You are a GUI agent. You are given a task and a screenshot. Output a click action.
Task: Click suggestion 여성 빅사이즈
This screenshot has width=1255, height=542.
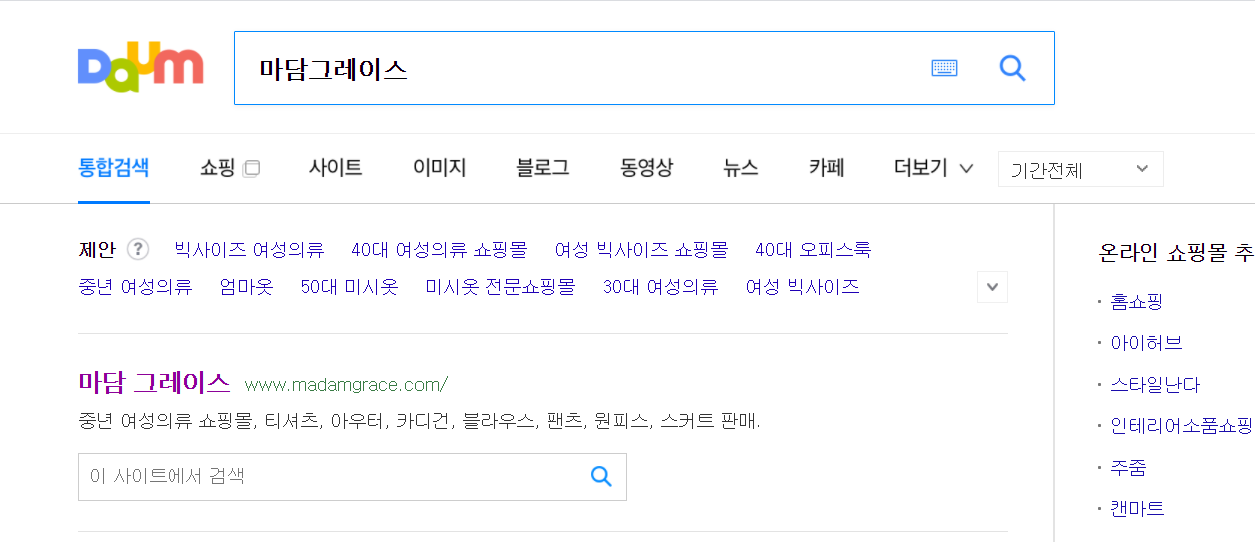[802, 287]
